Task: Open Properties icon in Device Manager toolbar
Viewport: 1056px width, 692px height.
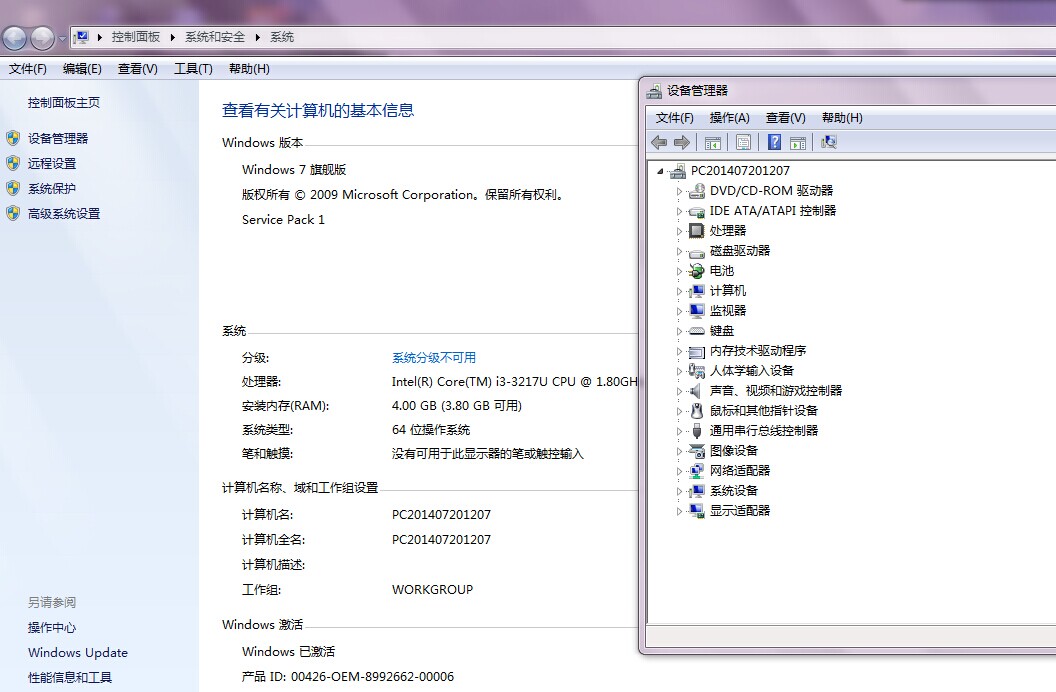Action: pos(744,142)
